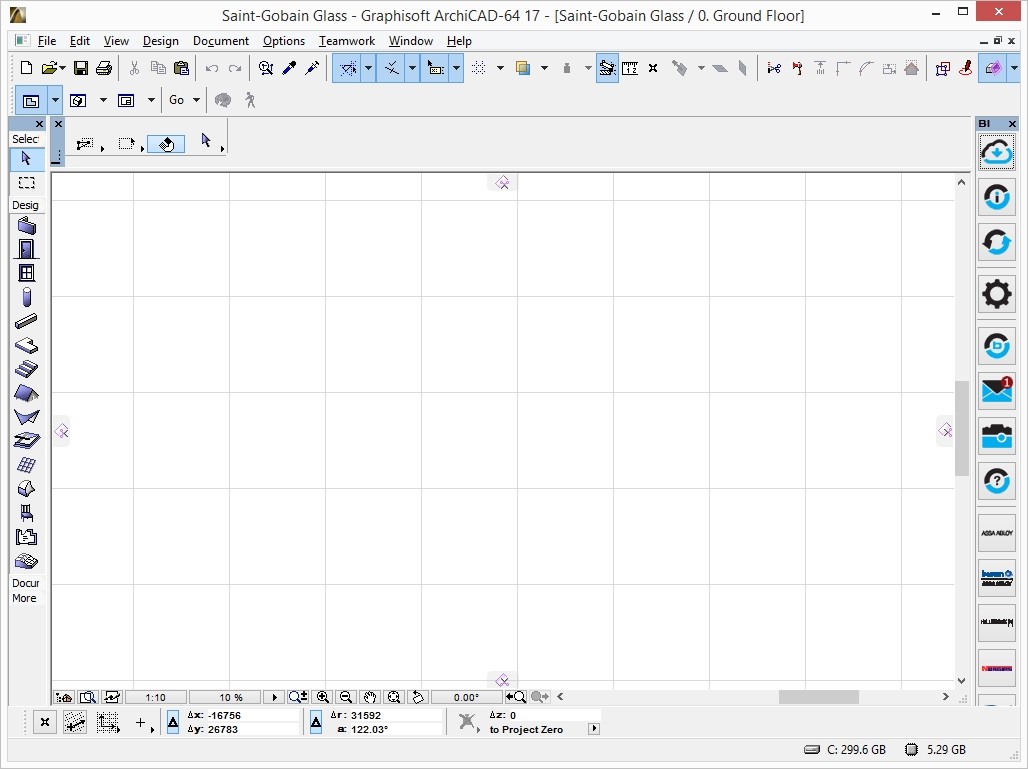Screen dimensions: 1028x769
Task: Click the 10 % zoom value button
Action: pyautogui.click(x=225, y=697)
